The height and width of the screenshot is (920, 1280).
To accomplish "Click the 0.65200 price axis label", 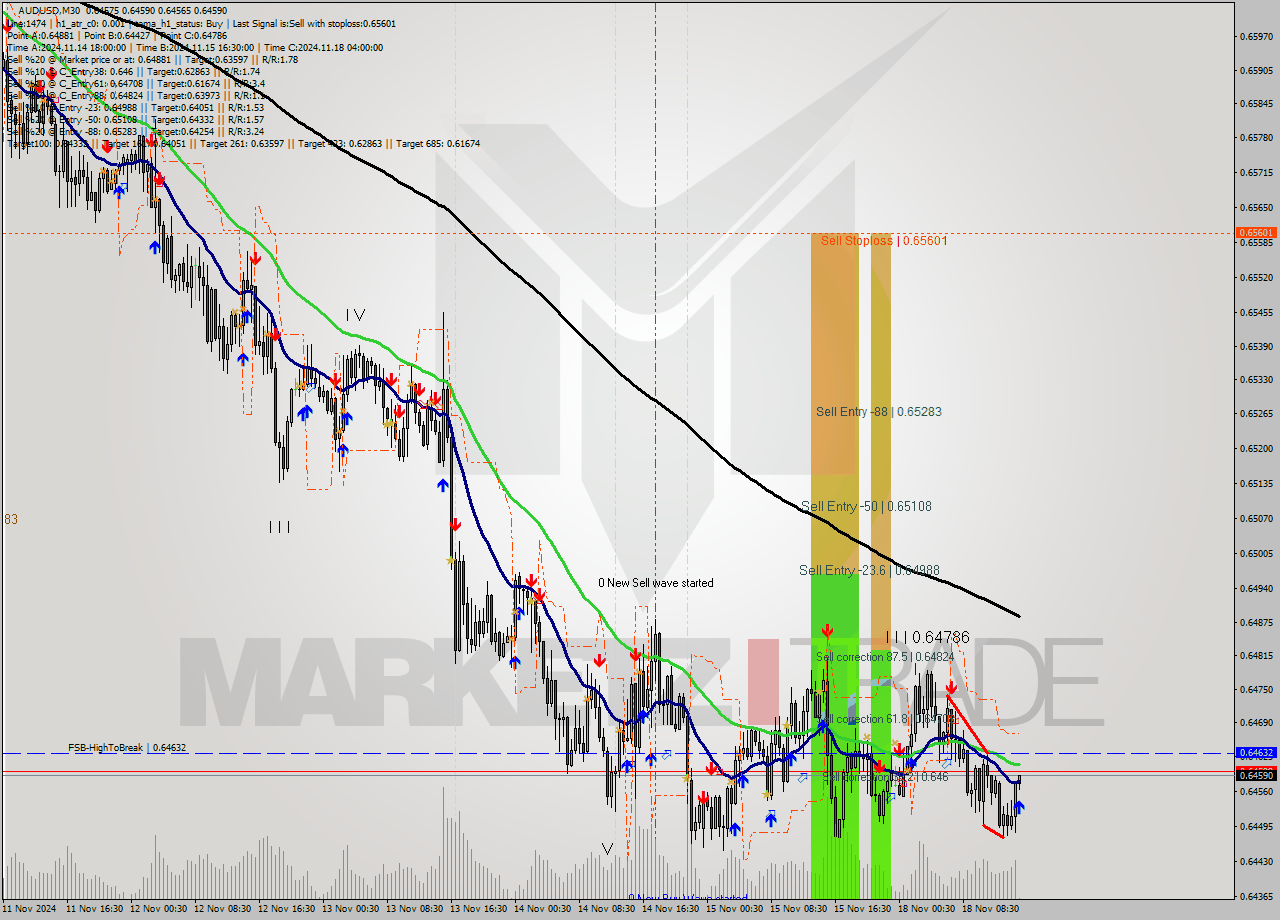I will 1256,448.
